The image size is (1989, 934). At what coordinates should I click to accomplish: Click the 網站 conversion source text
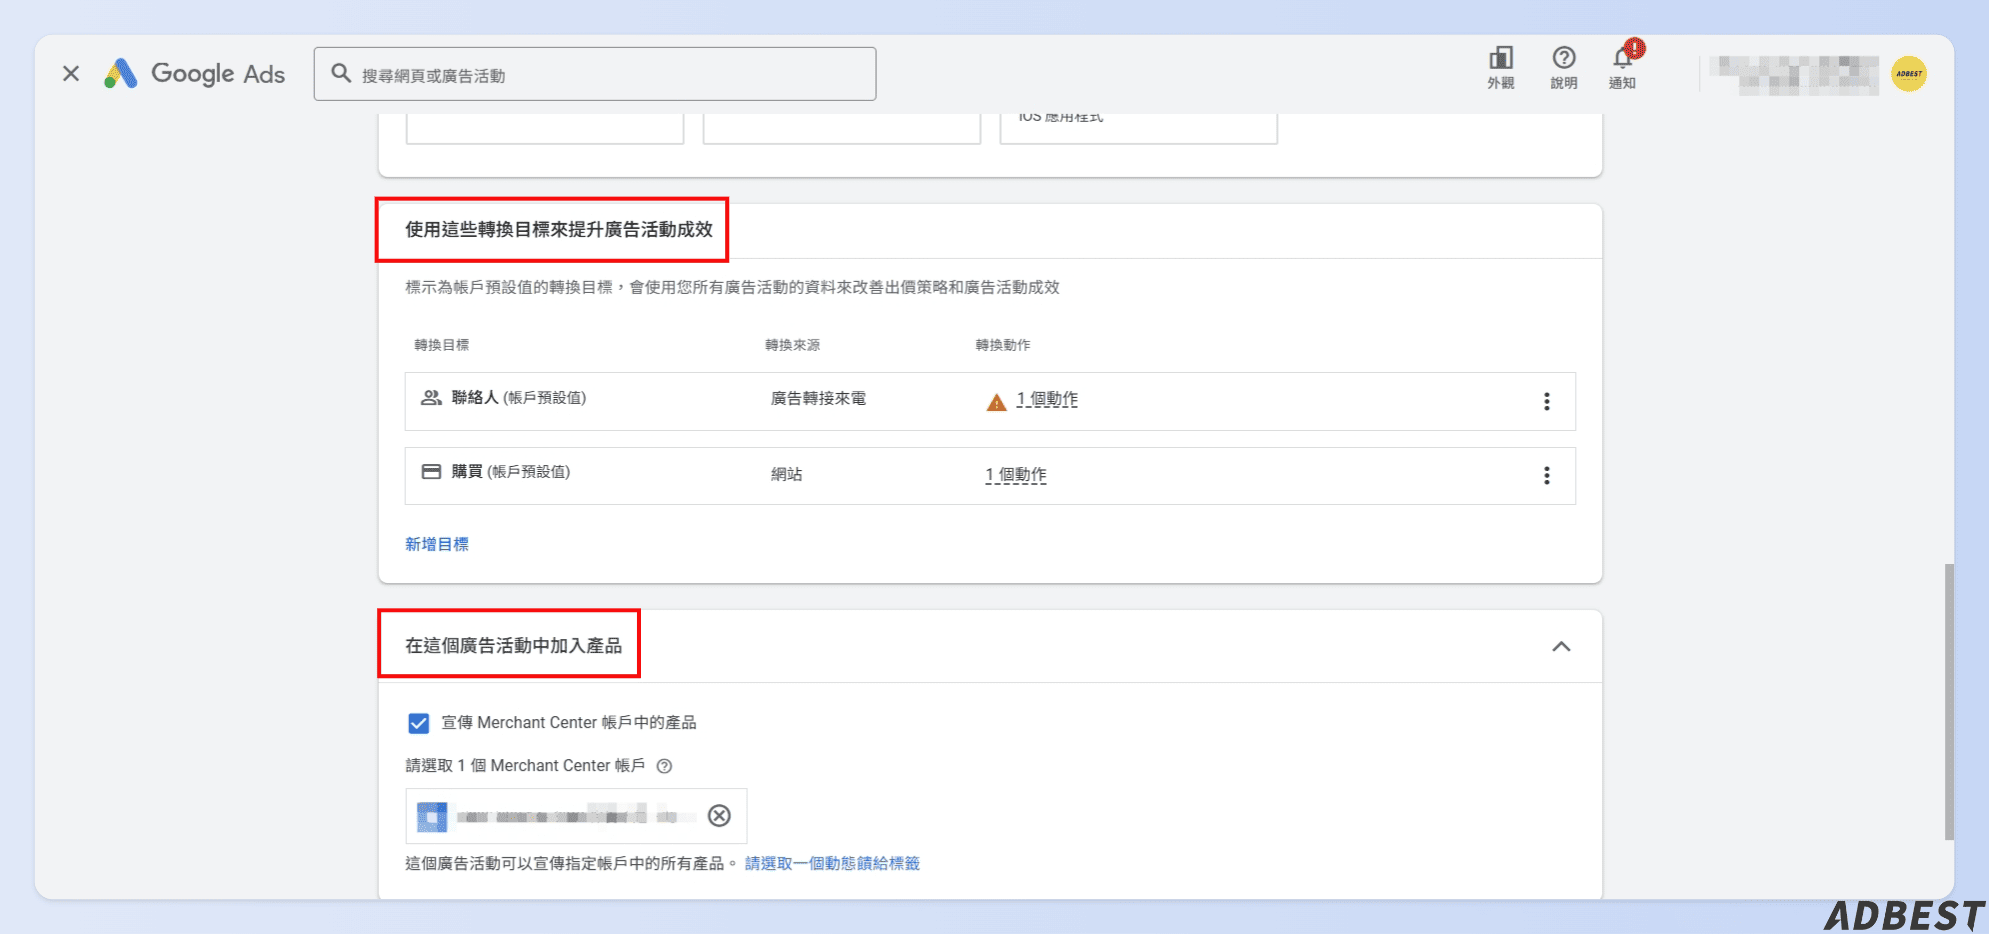786,475
